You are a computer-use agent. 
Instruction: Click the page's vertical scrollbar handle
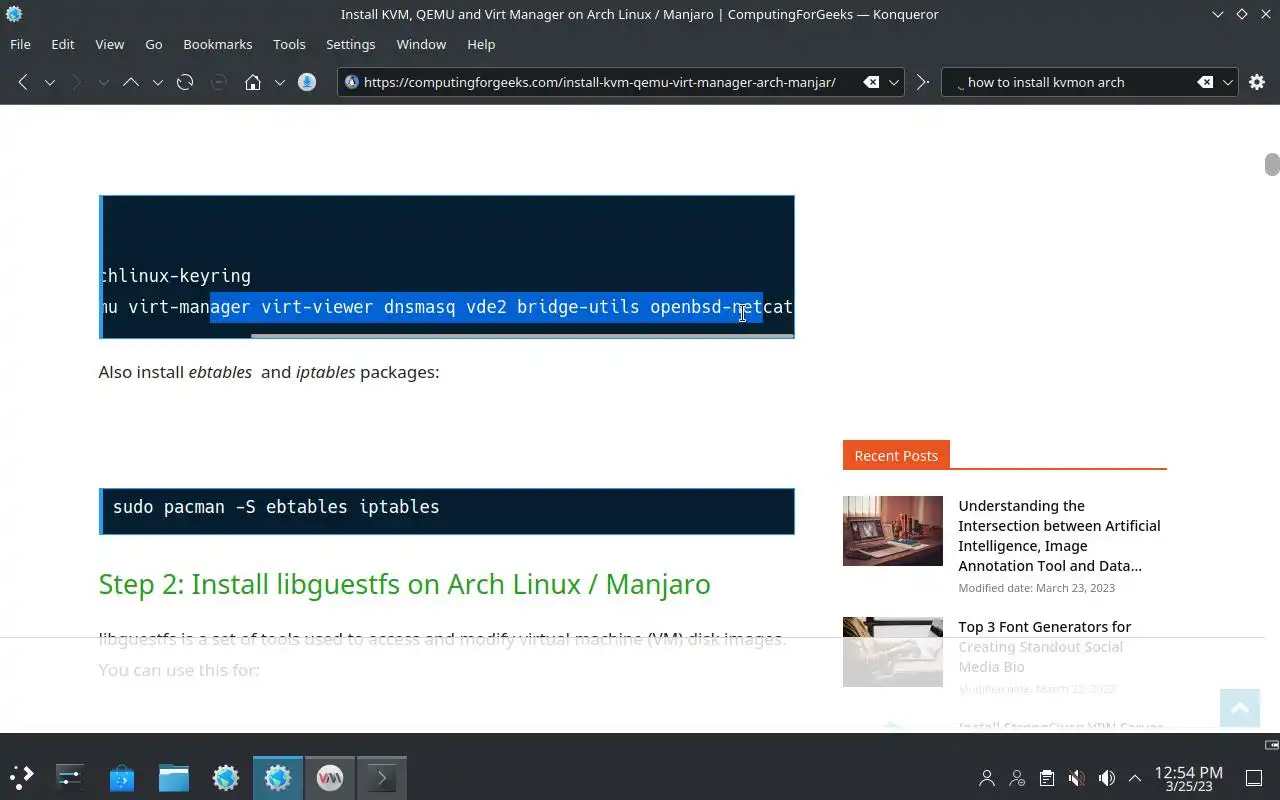pos(1272,164)
